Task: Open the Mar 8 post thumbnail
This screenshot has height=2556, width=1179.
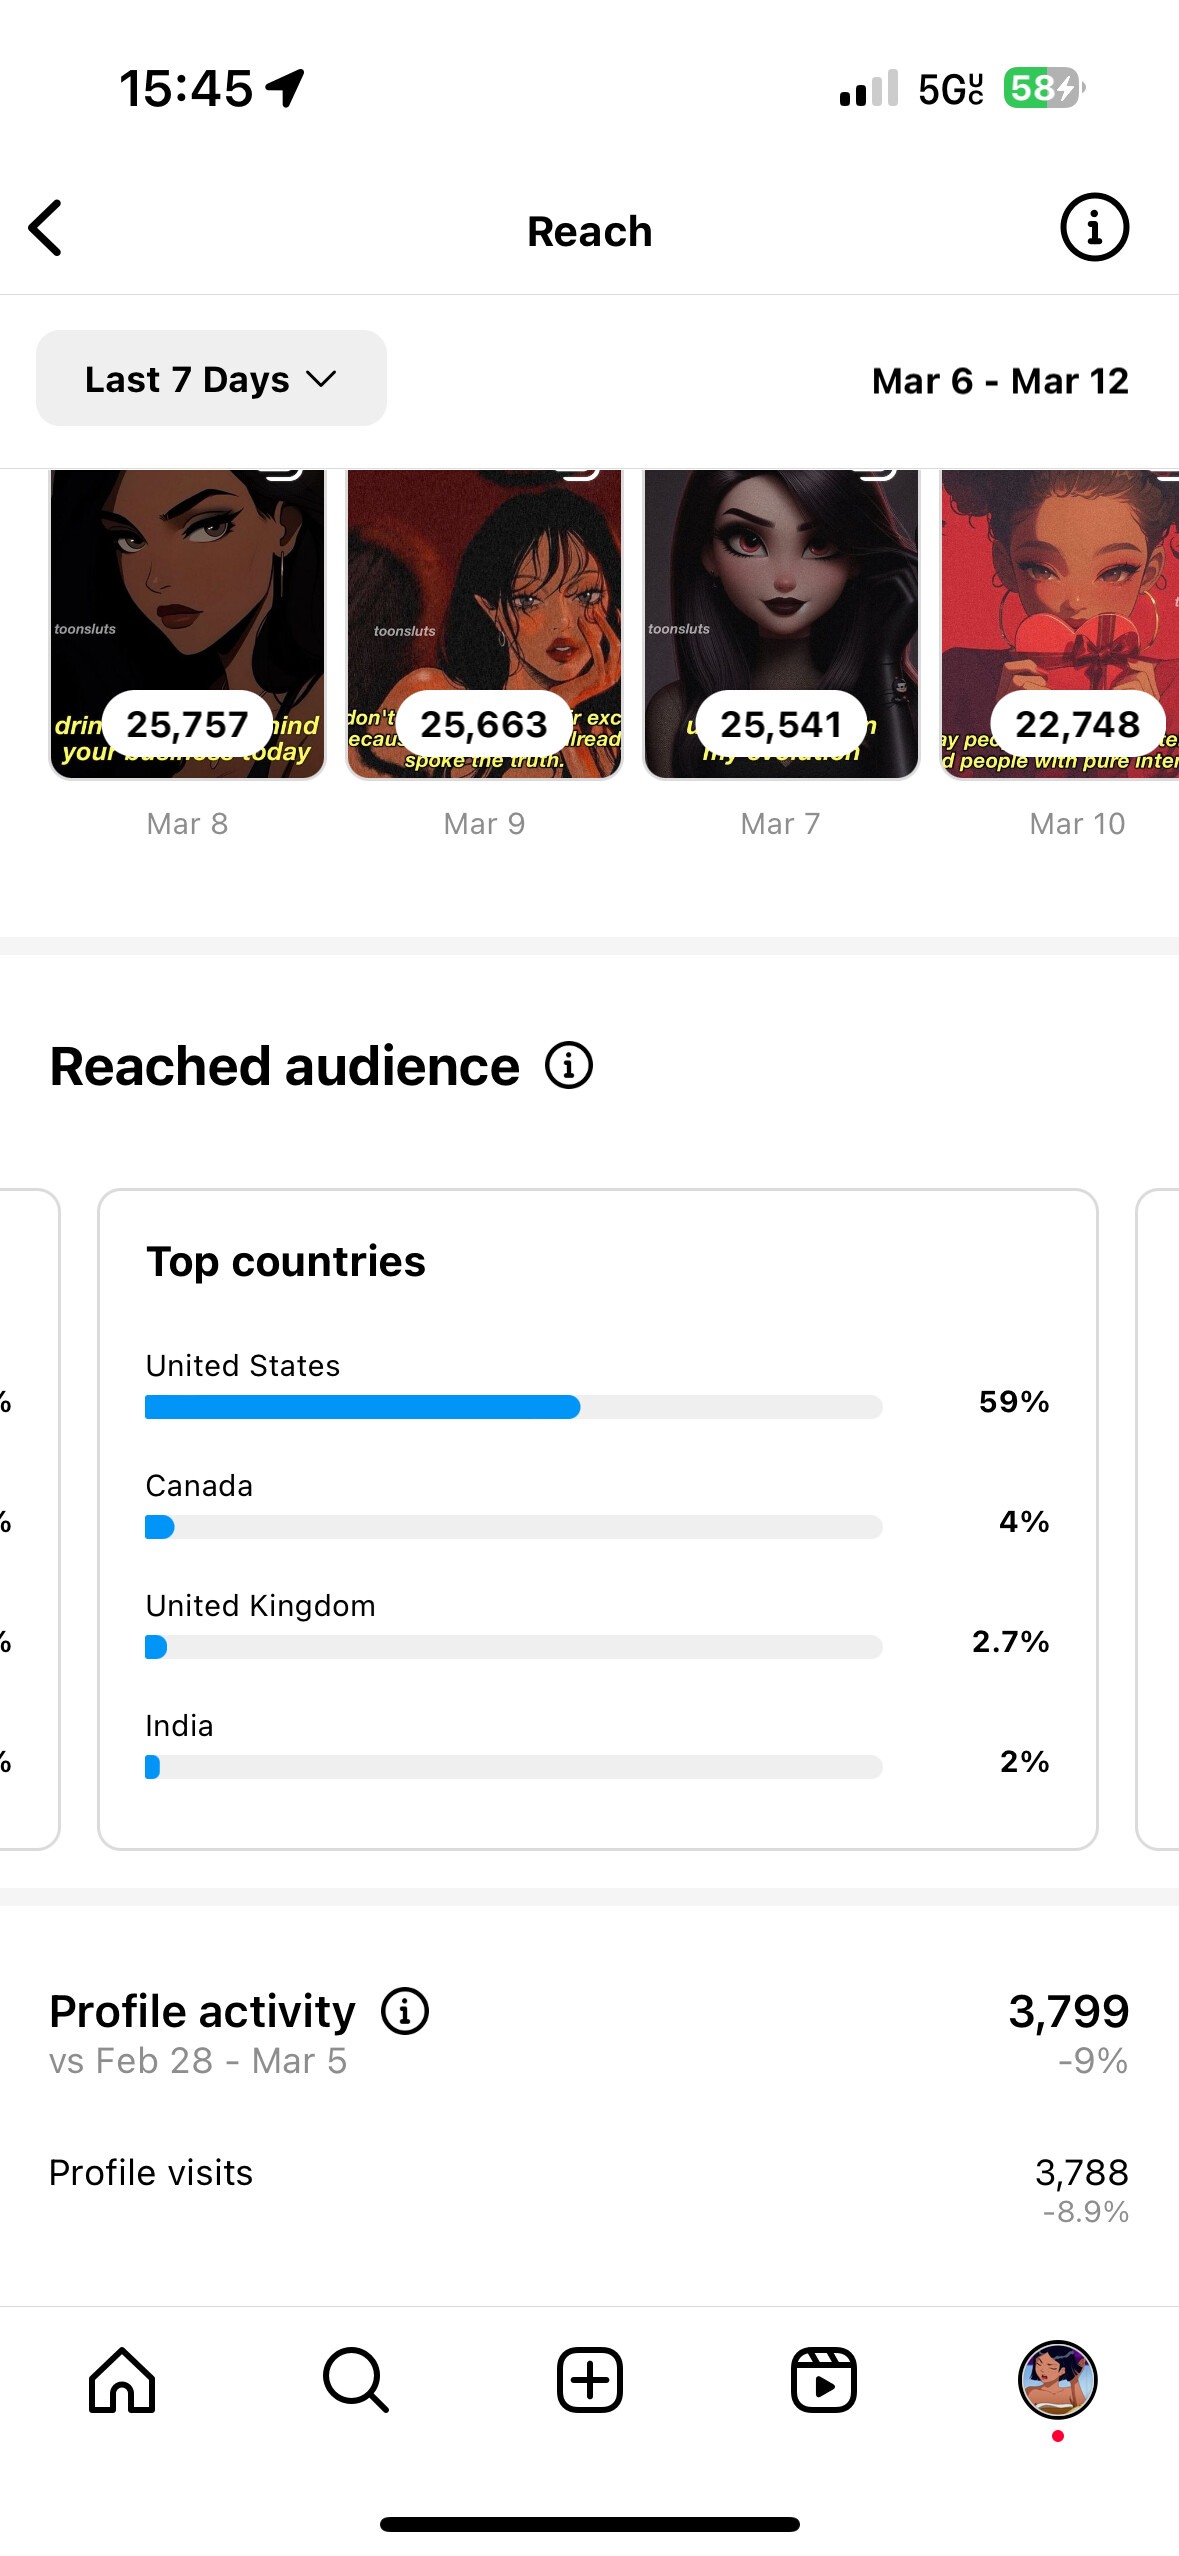Action: tap(188, 624)
